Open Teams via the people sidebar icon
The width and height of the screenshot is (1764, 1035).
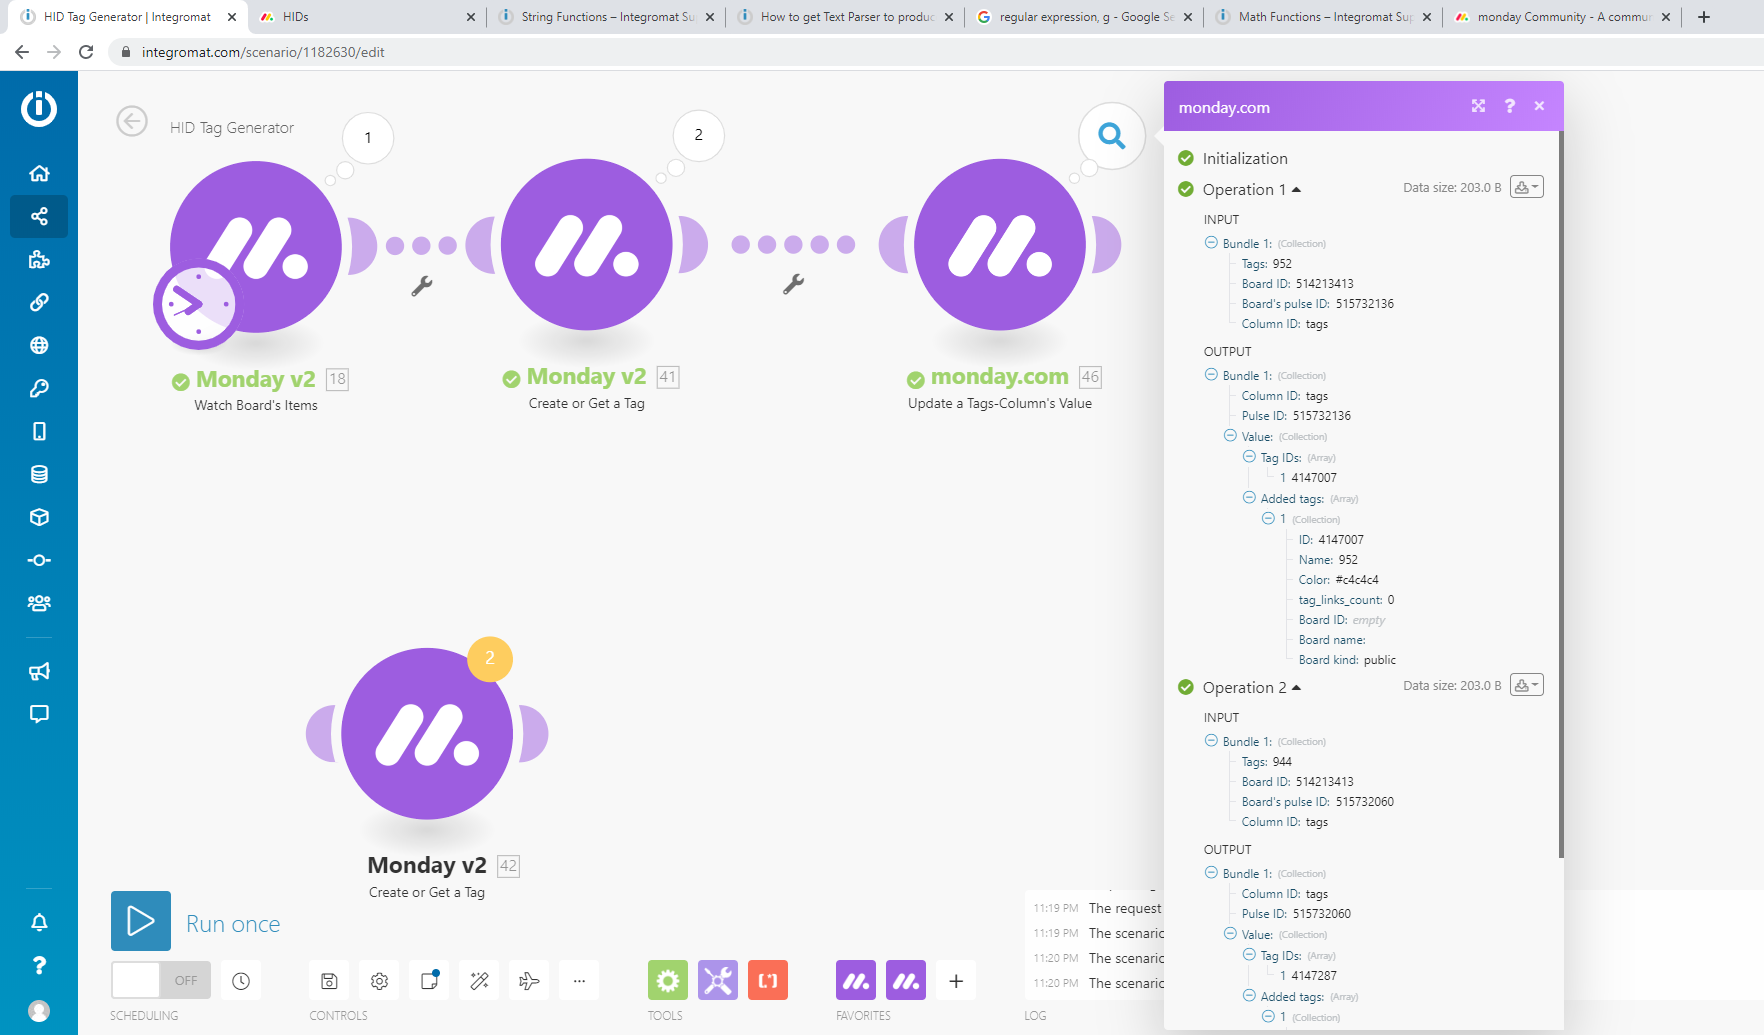point(39,603)
